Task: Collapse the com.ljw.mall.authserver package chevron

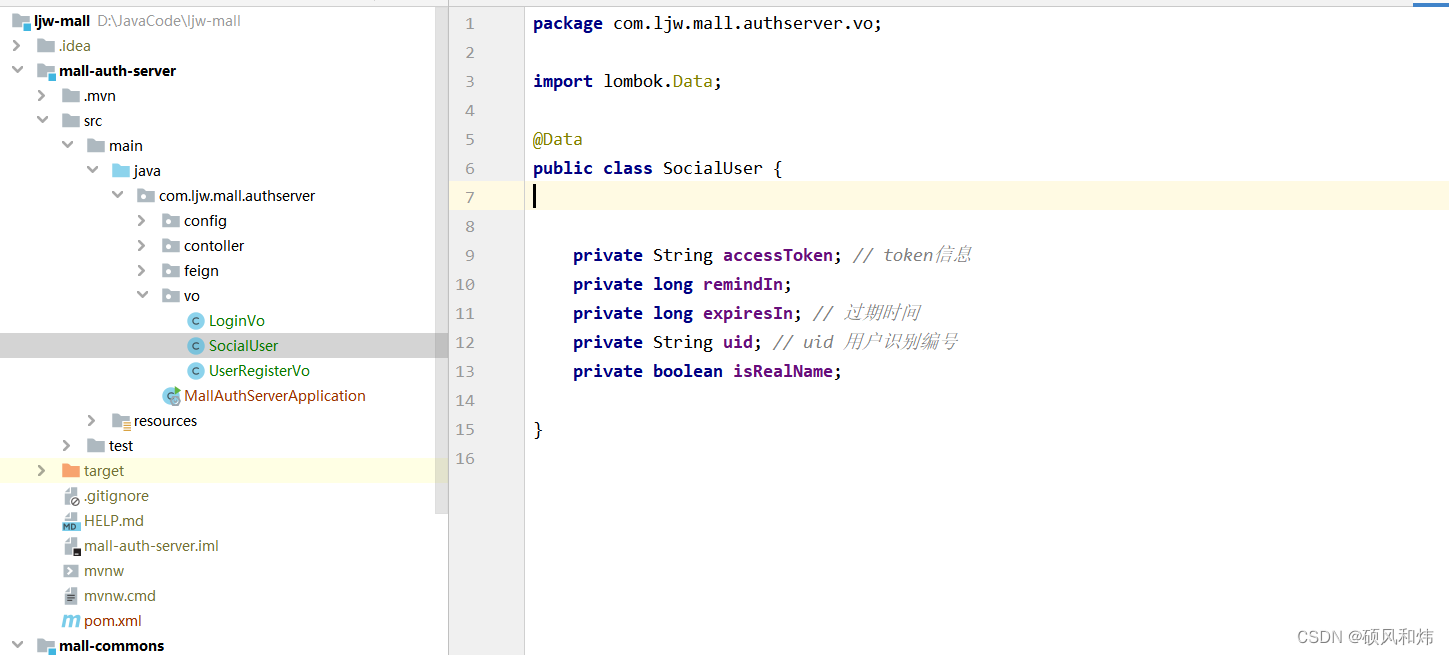Action: click(x=117, y=195)
